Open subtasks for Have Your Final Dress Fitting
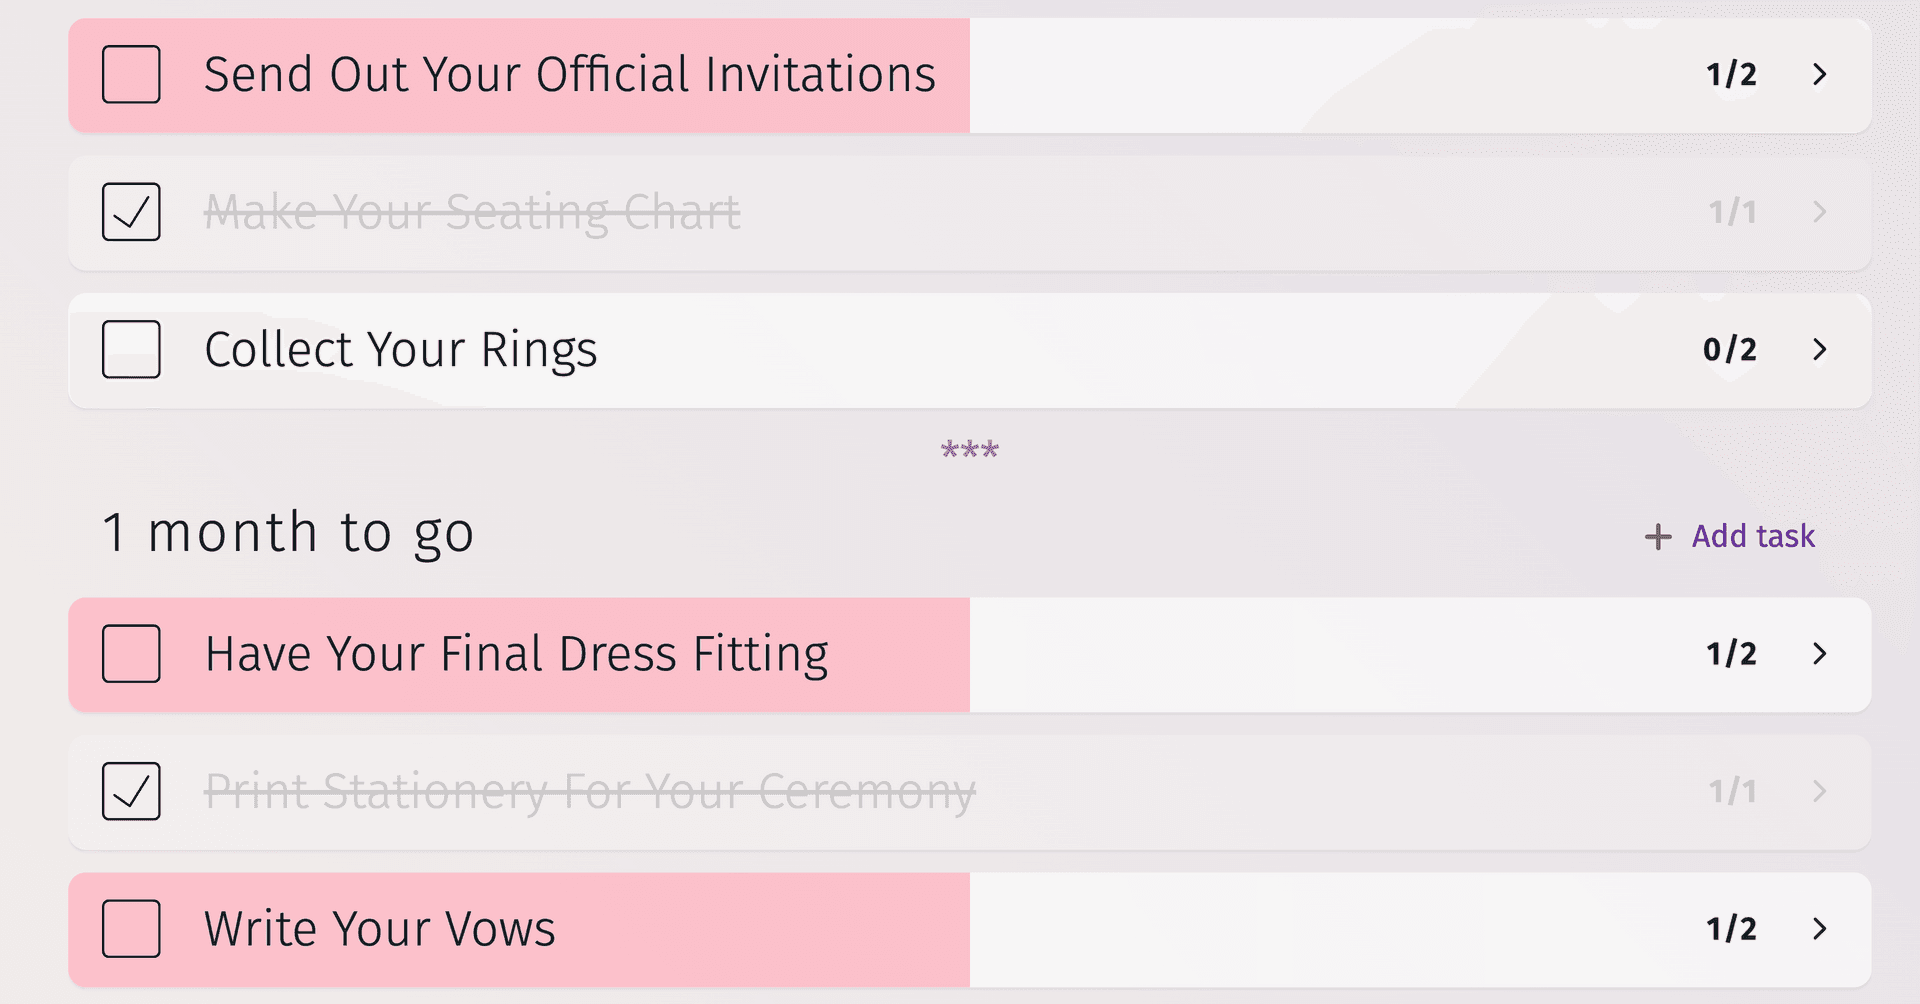The width and height of the screenshot is (1920, 1004). 1821,654
